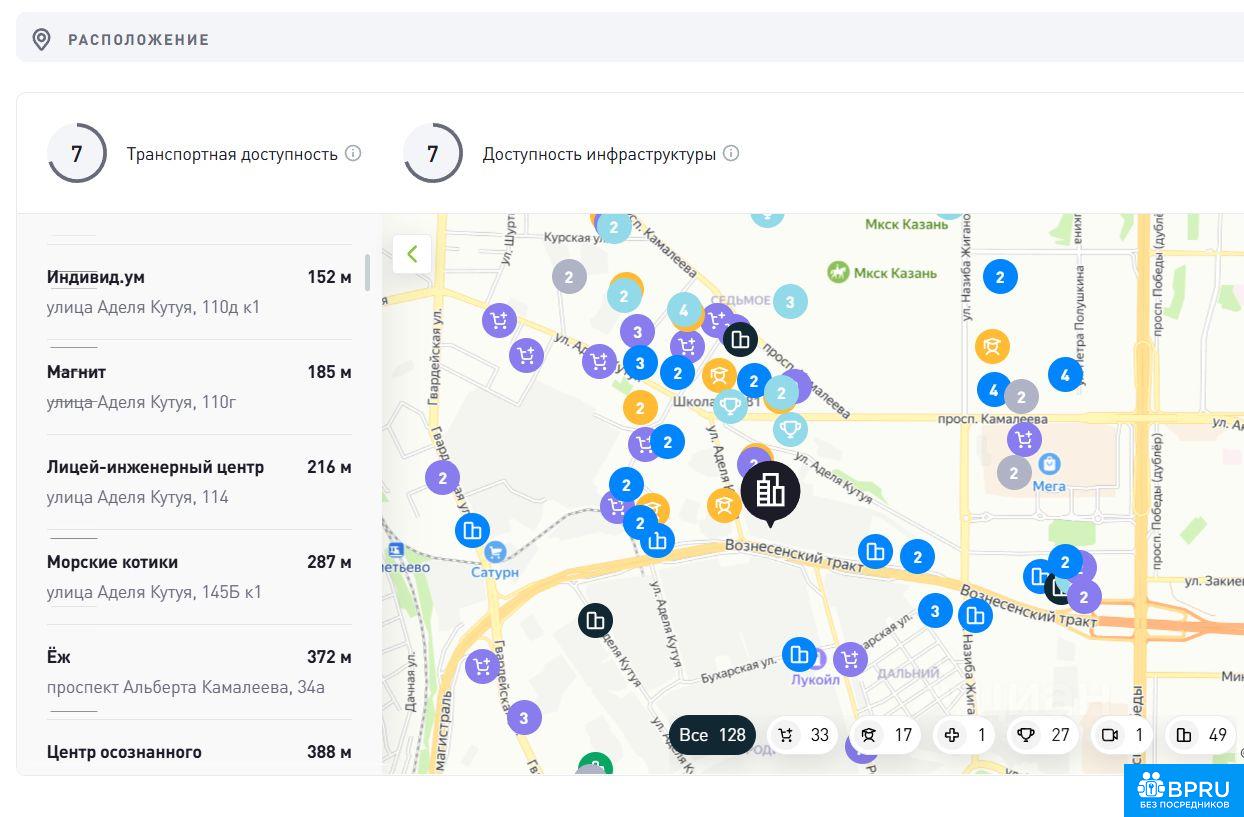Click the blue building marker right of blue 3
The height and width of the screenshot is (817, 1244).
[x=975, y=616]
